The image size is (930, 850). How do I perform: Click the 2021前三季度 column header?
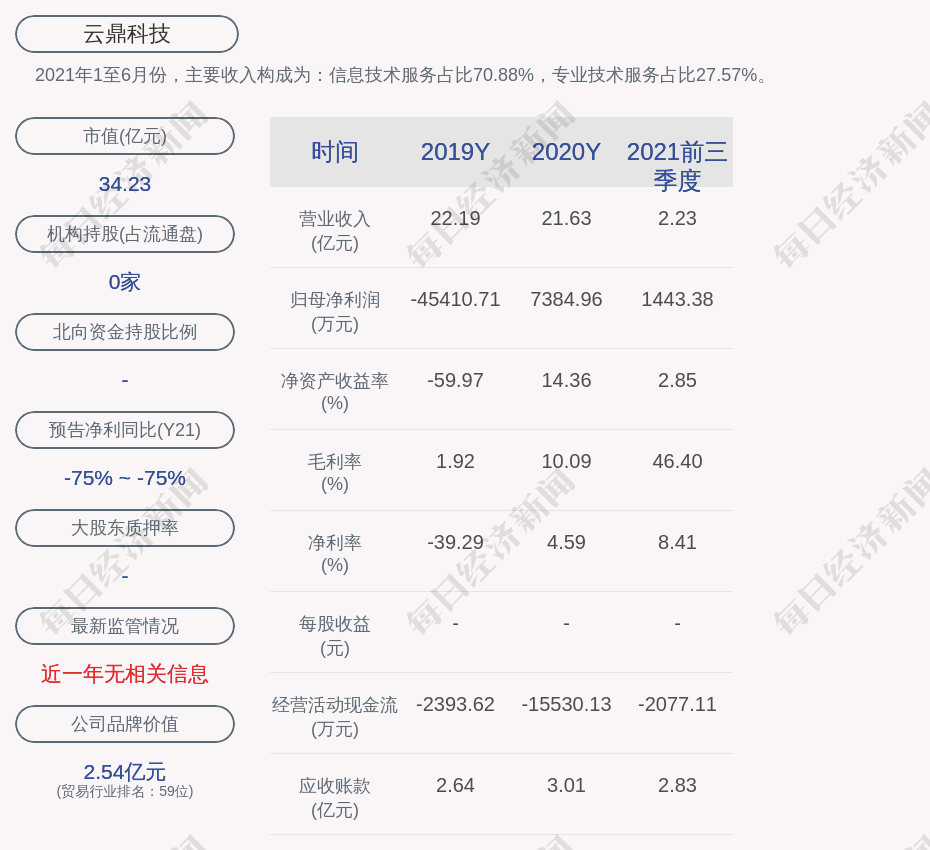677,165
